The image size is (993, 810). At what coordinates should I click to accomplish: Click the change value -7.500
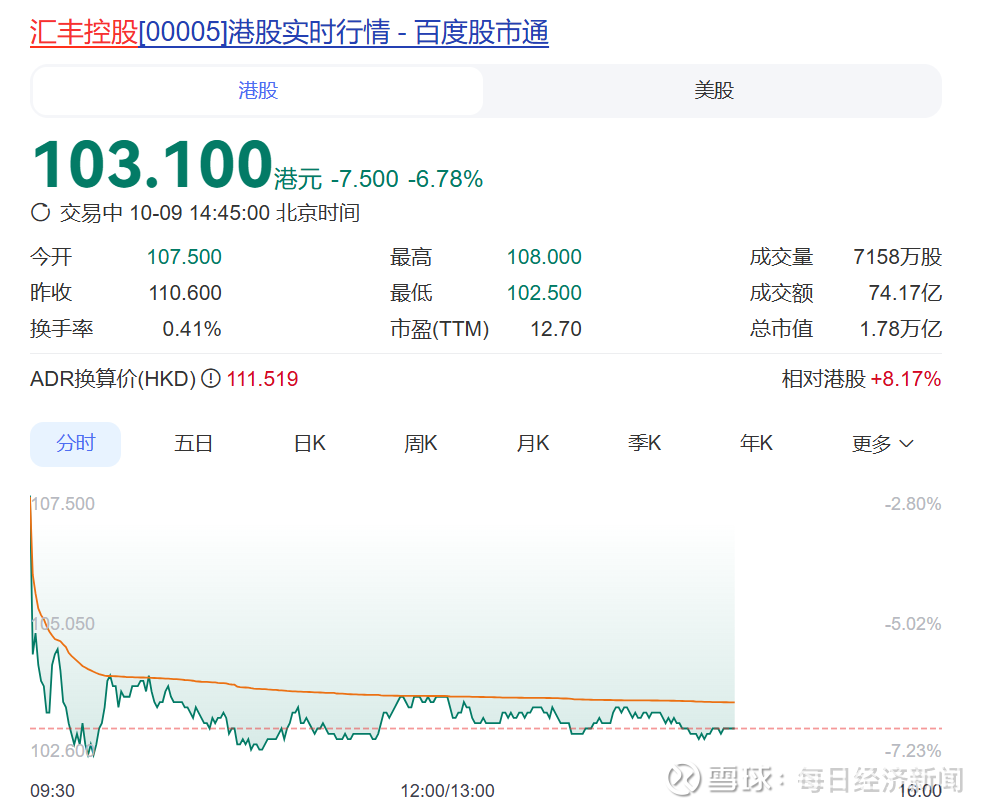tap(365, 179)
